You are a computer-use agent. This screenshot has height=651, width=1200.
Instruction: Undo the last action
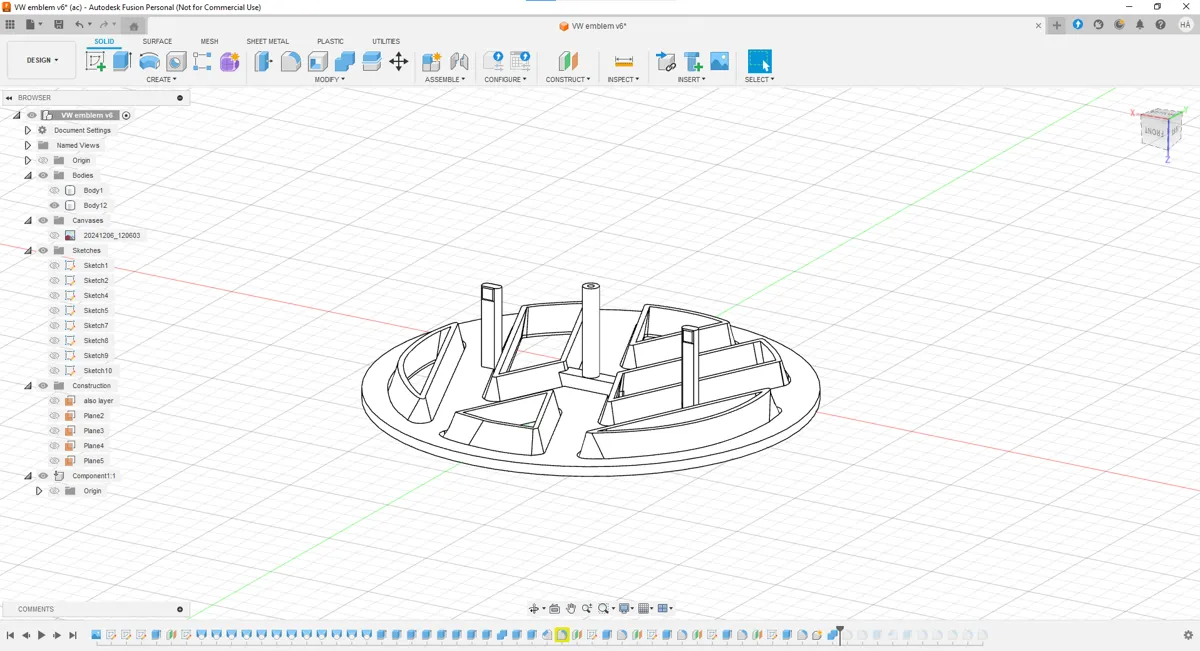pyautogui.click(x=79, y=25)
